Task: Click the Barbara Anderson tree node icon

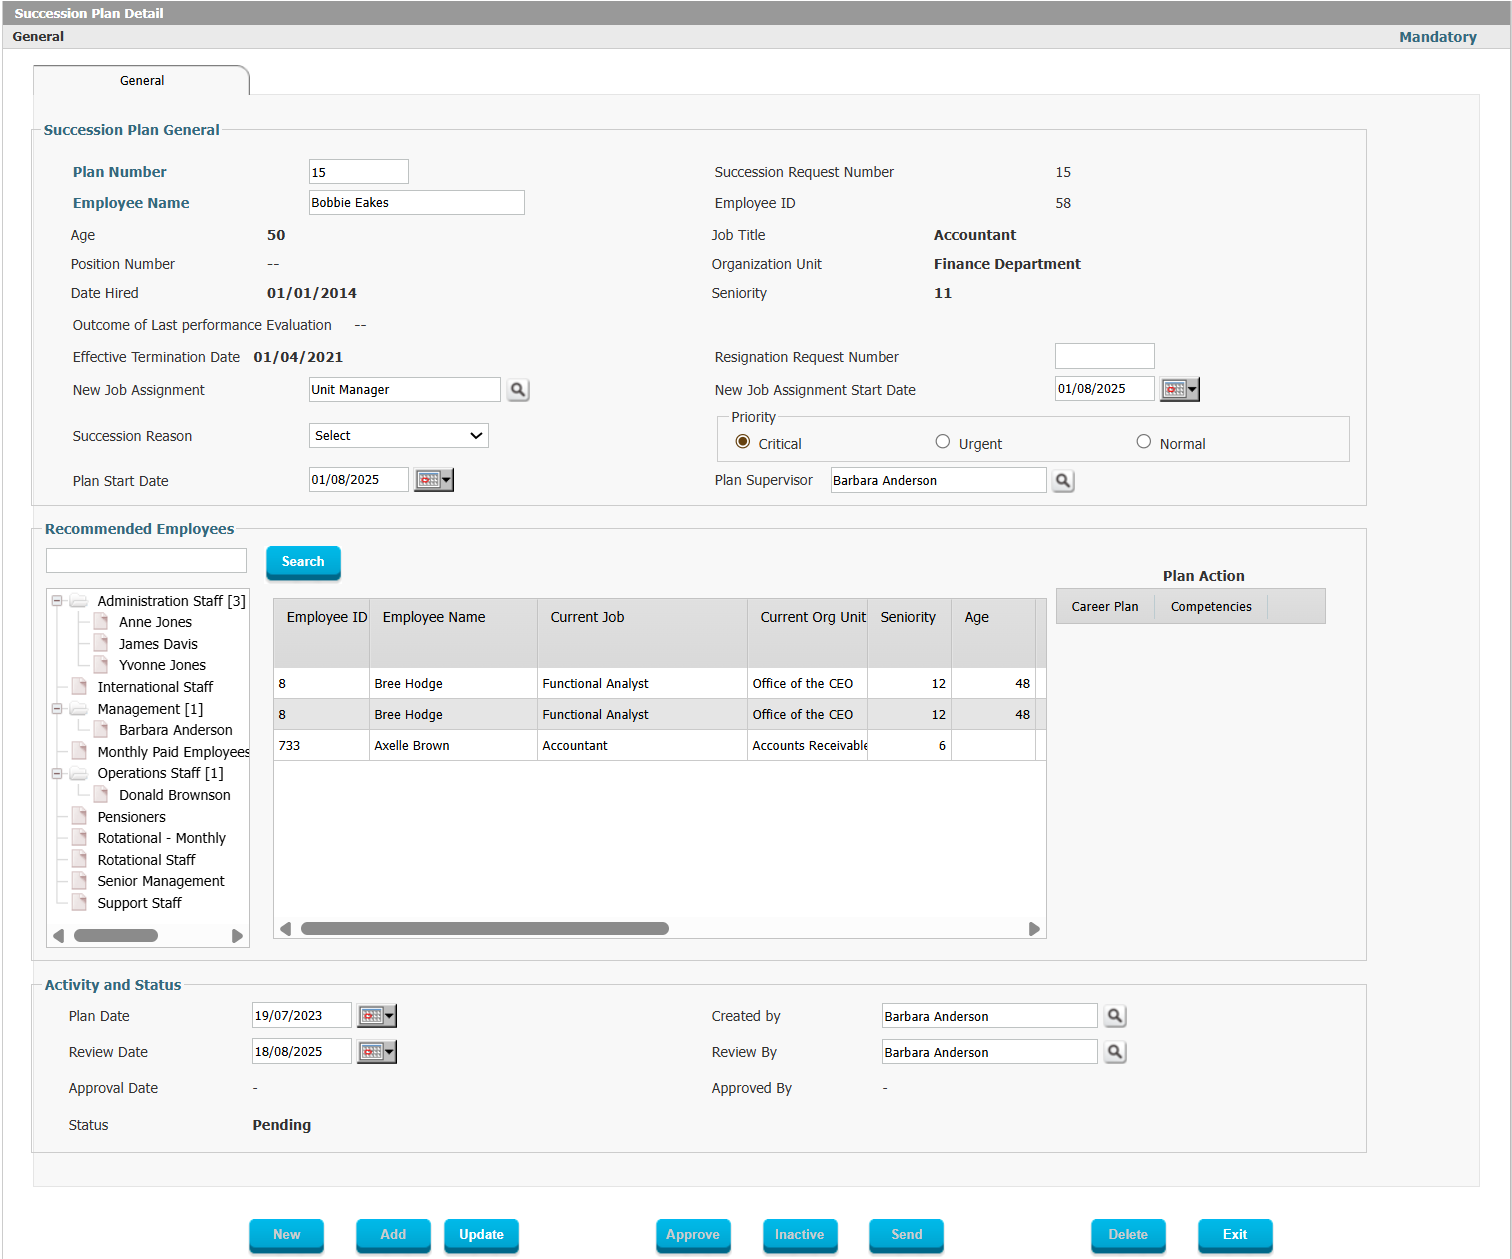Action: pyautogui.click(x=101, y=730)
